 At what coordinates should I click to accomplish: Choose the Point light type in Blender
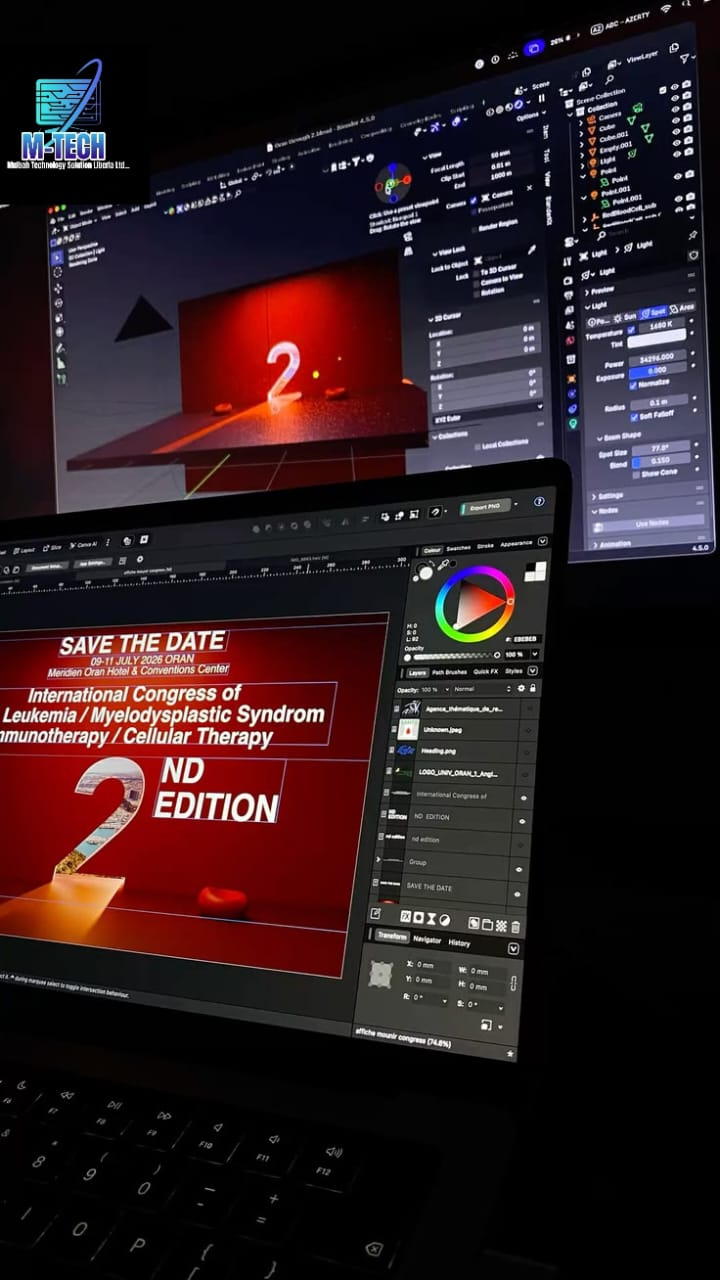tap(599, 321)
